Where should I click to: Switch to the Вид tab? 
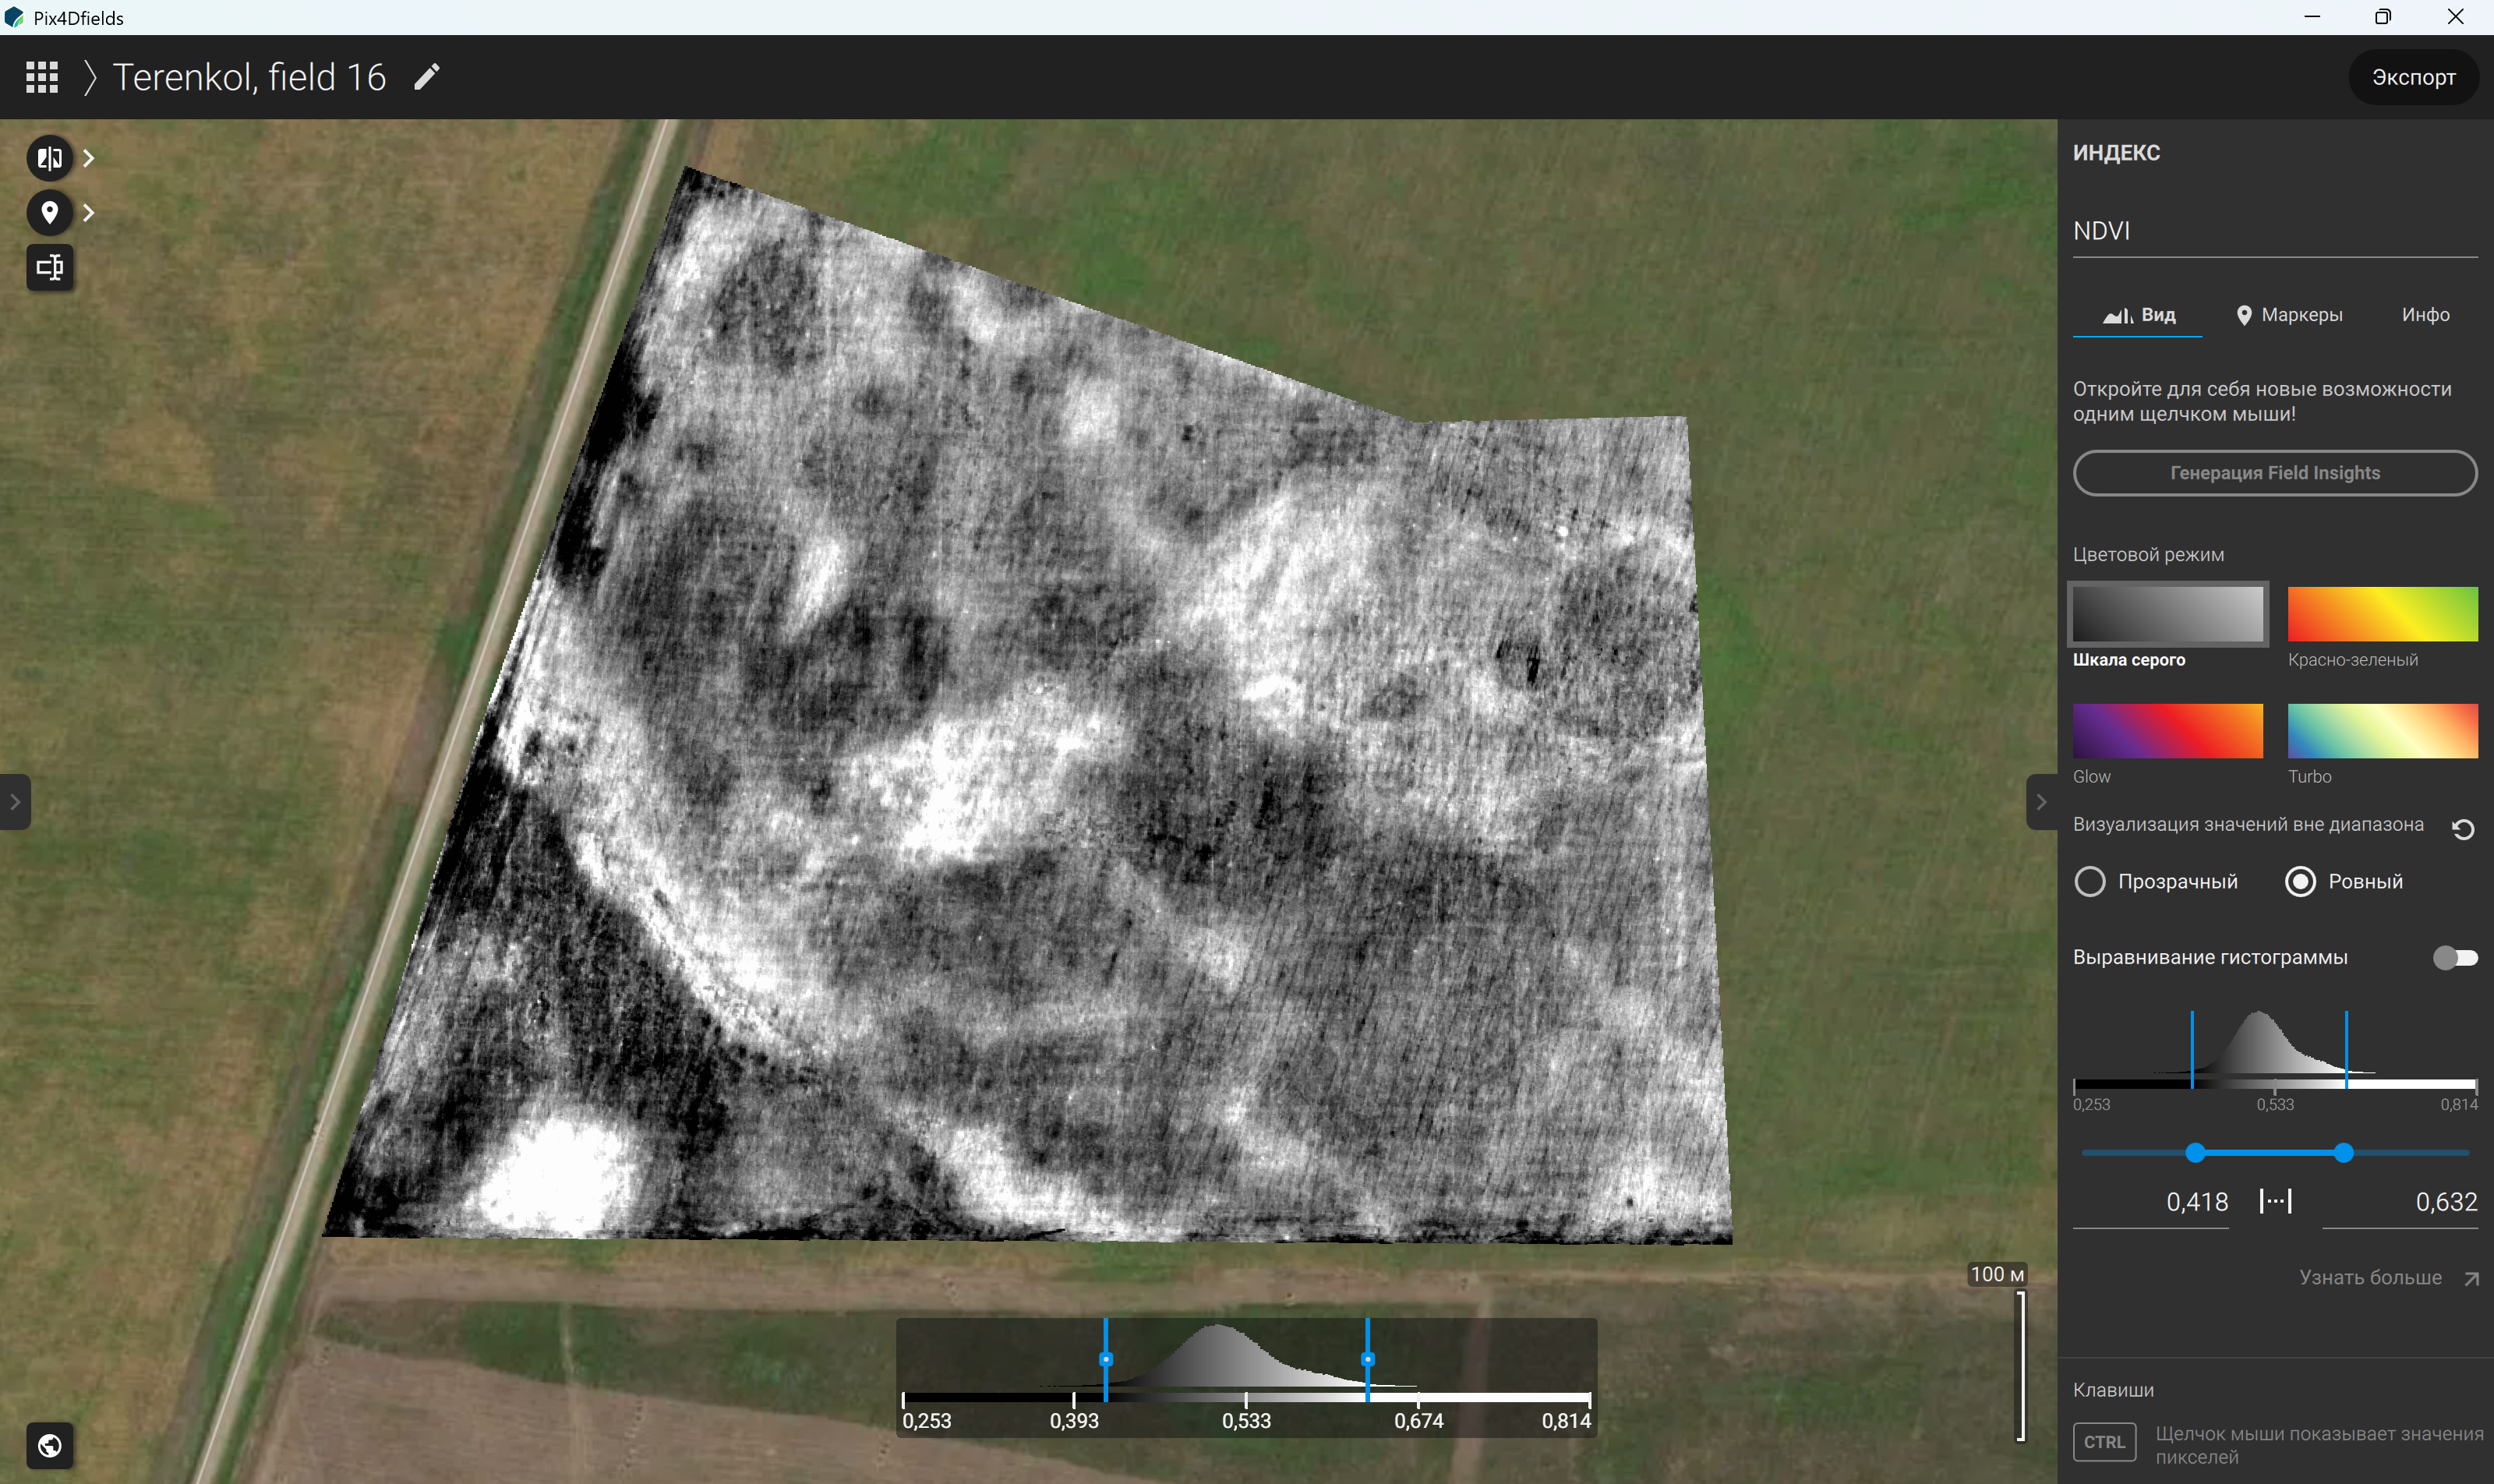(2138, 315)
